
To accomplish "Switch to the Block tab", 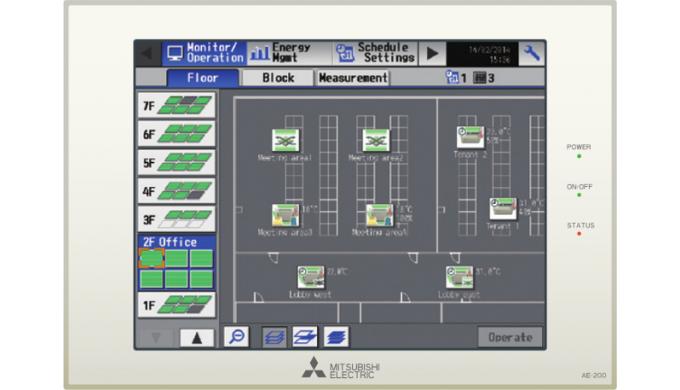I will tap(278, 78).
